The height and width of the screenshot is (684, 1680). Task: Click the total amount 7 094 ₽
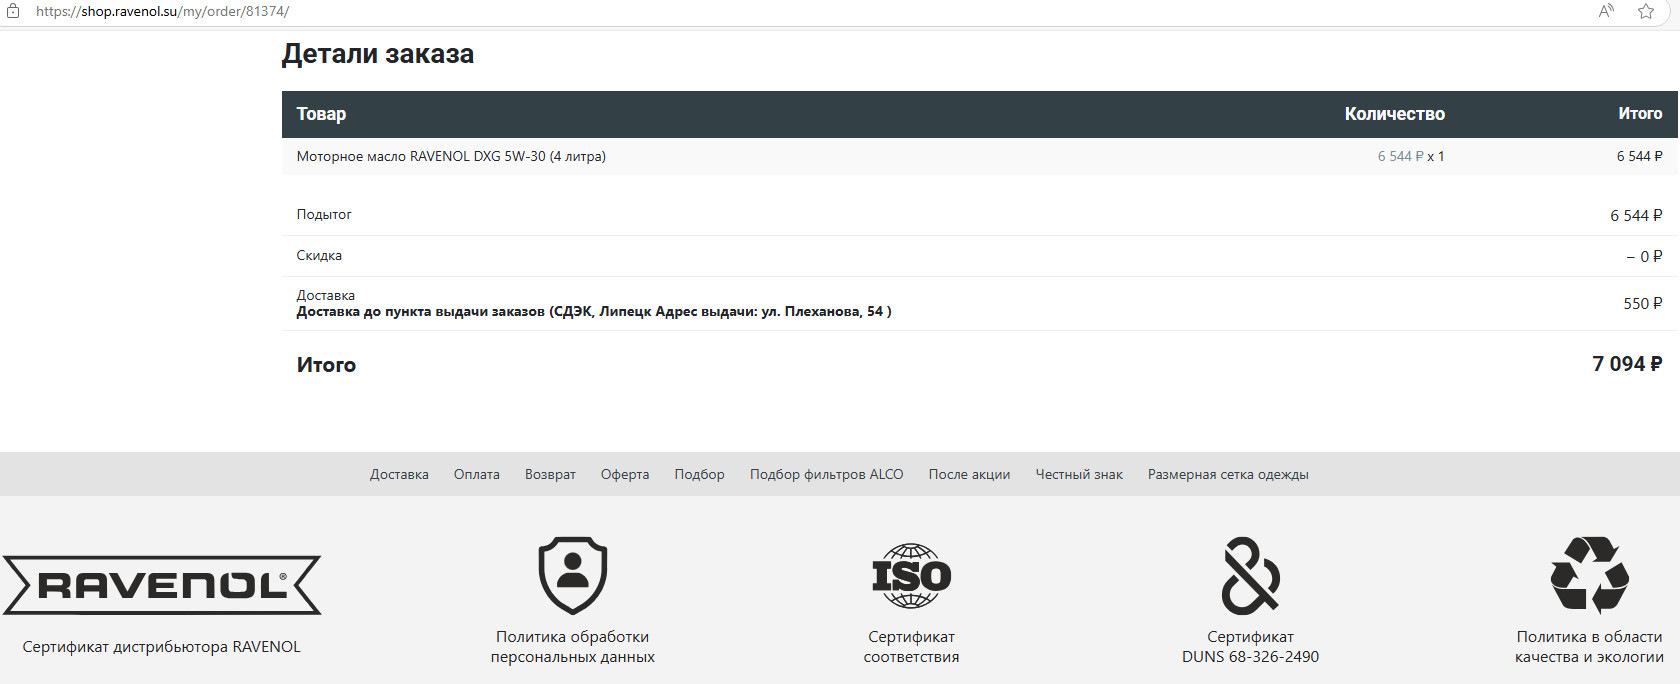click(x=1627, y=364)
